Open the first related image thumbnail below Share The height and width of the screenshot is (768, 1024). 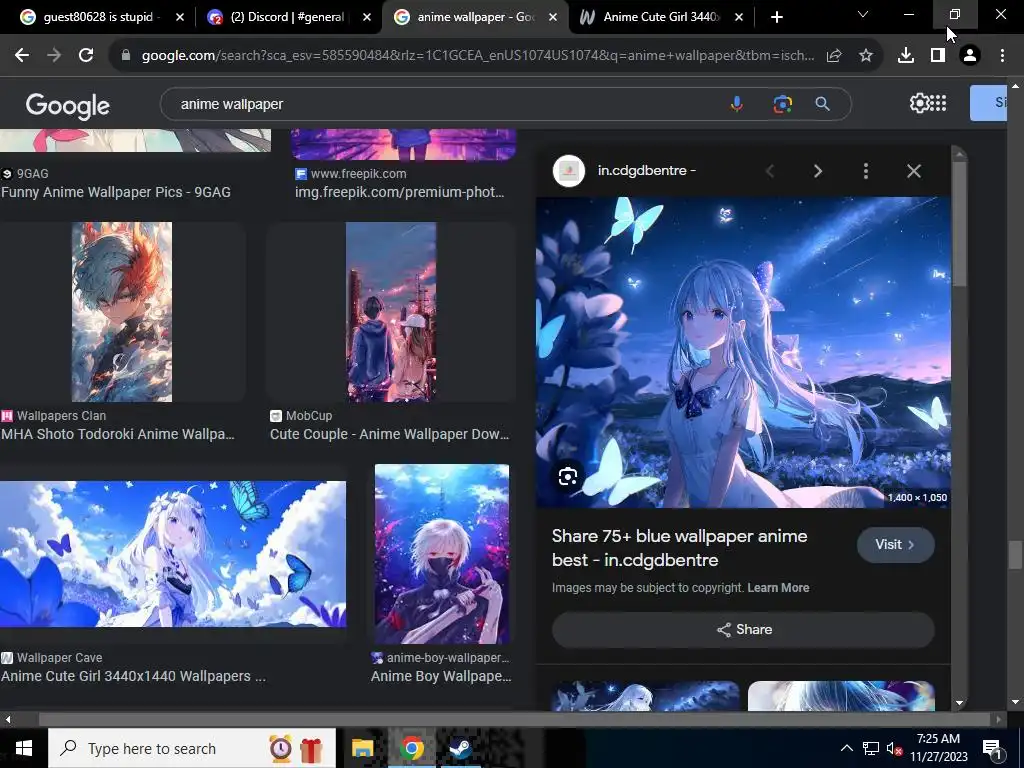coord(645,696)
